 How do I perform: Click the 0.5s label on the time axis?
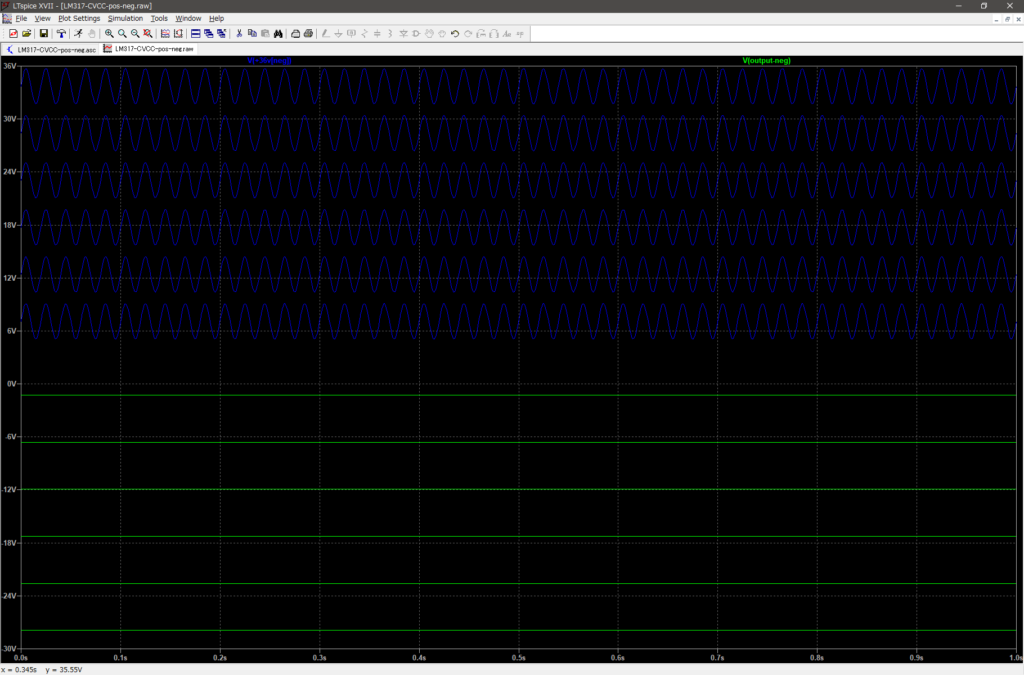tap(518, 658)
